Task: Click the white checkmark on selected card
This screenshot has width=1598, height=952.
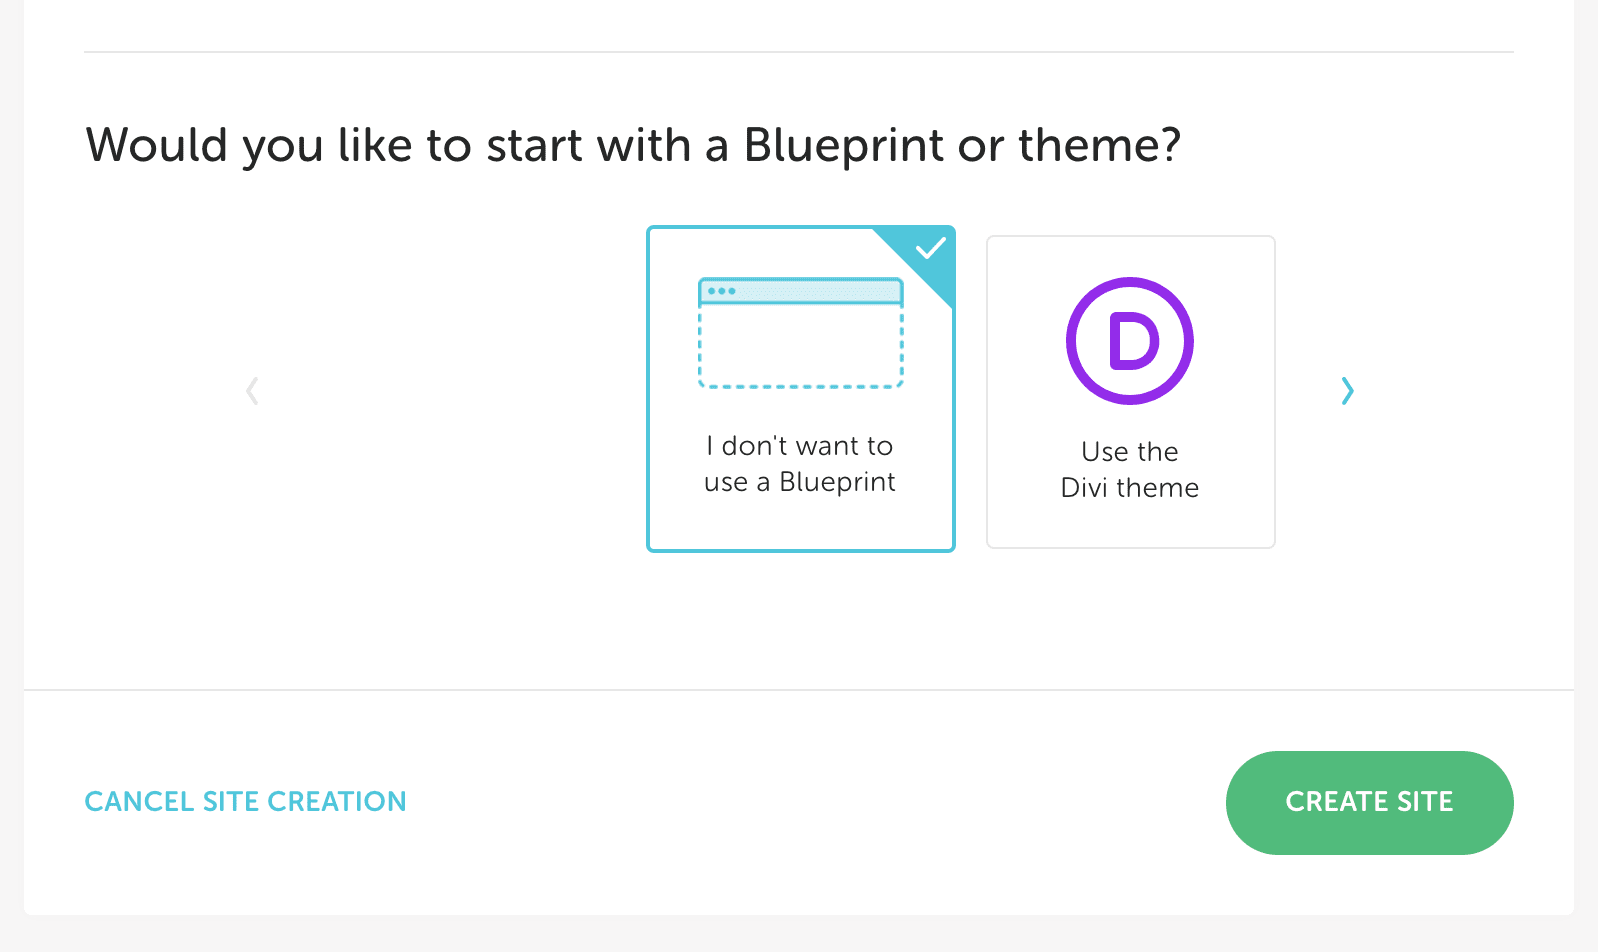Action: click(931, 248)
